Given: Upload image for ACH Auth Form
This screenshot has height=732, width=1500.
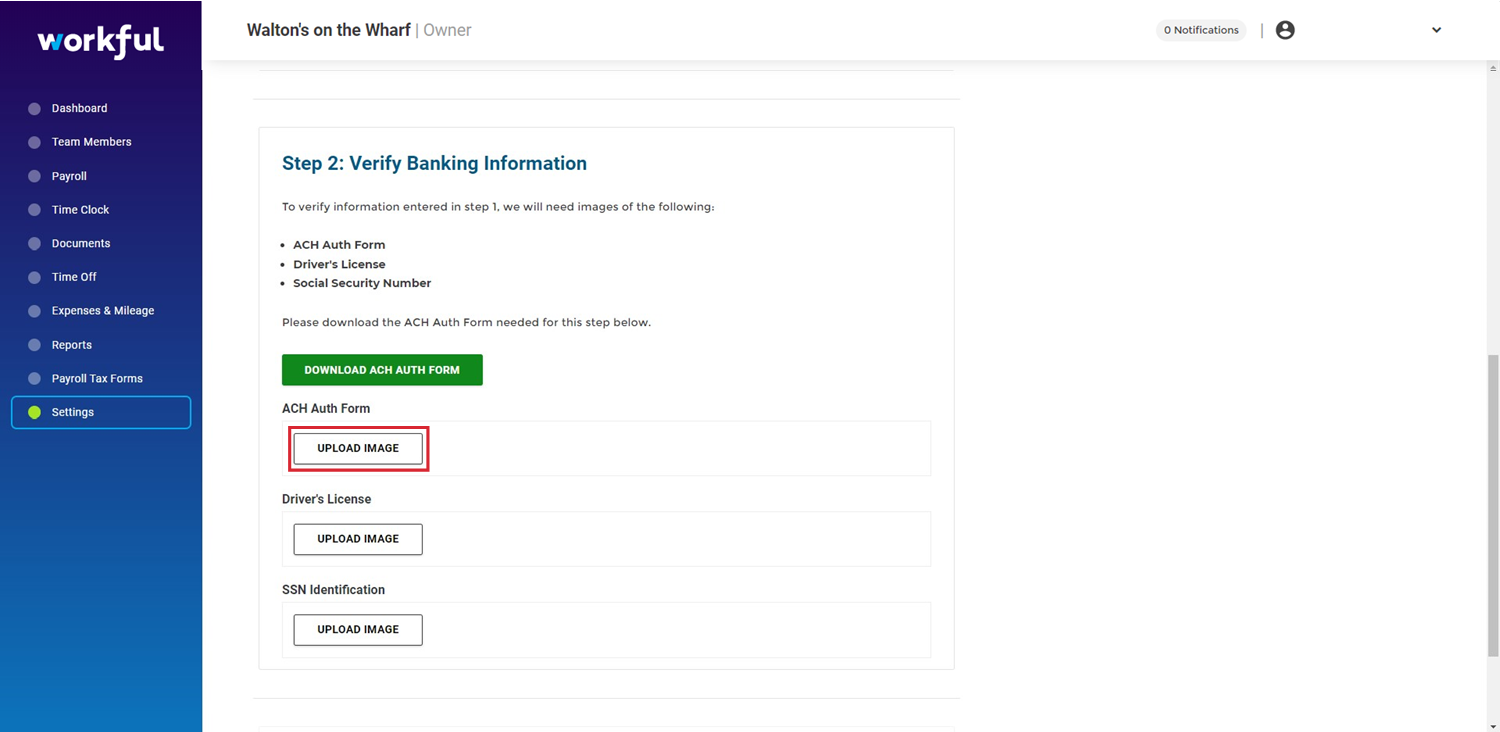Looking at the screenshot, I should coord(358,448).
